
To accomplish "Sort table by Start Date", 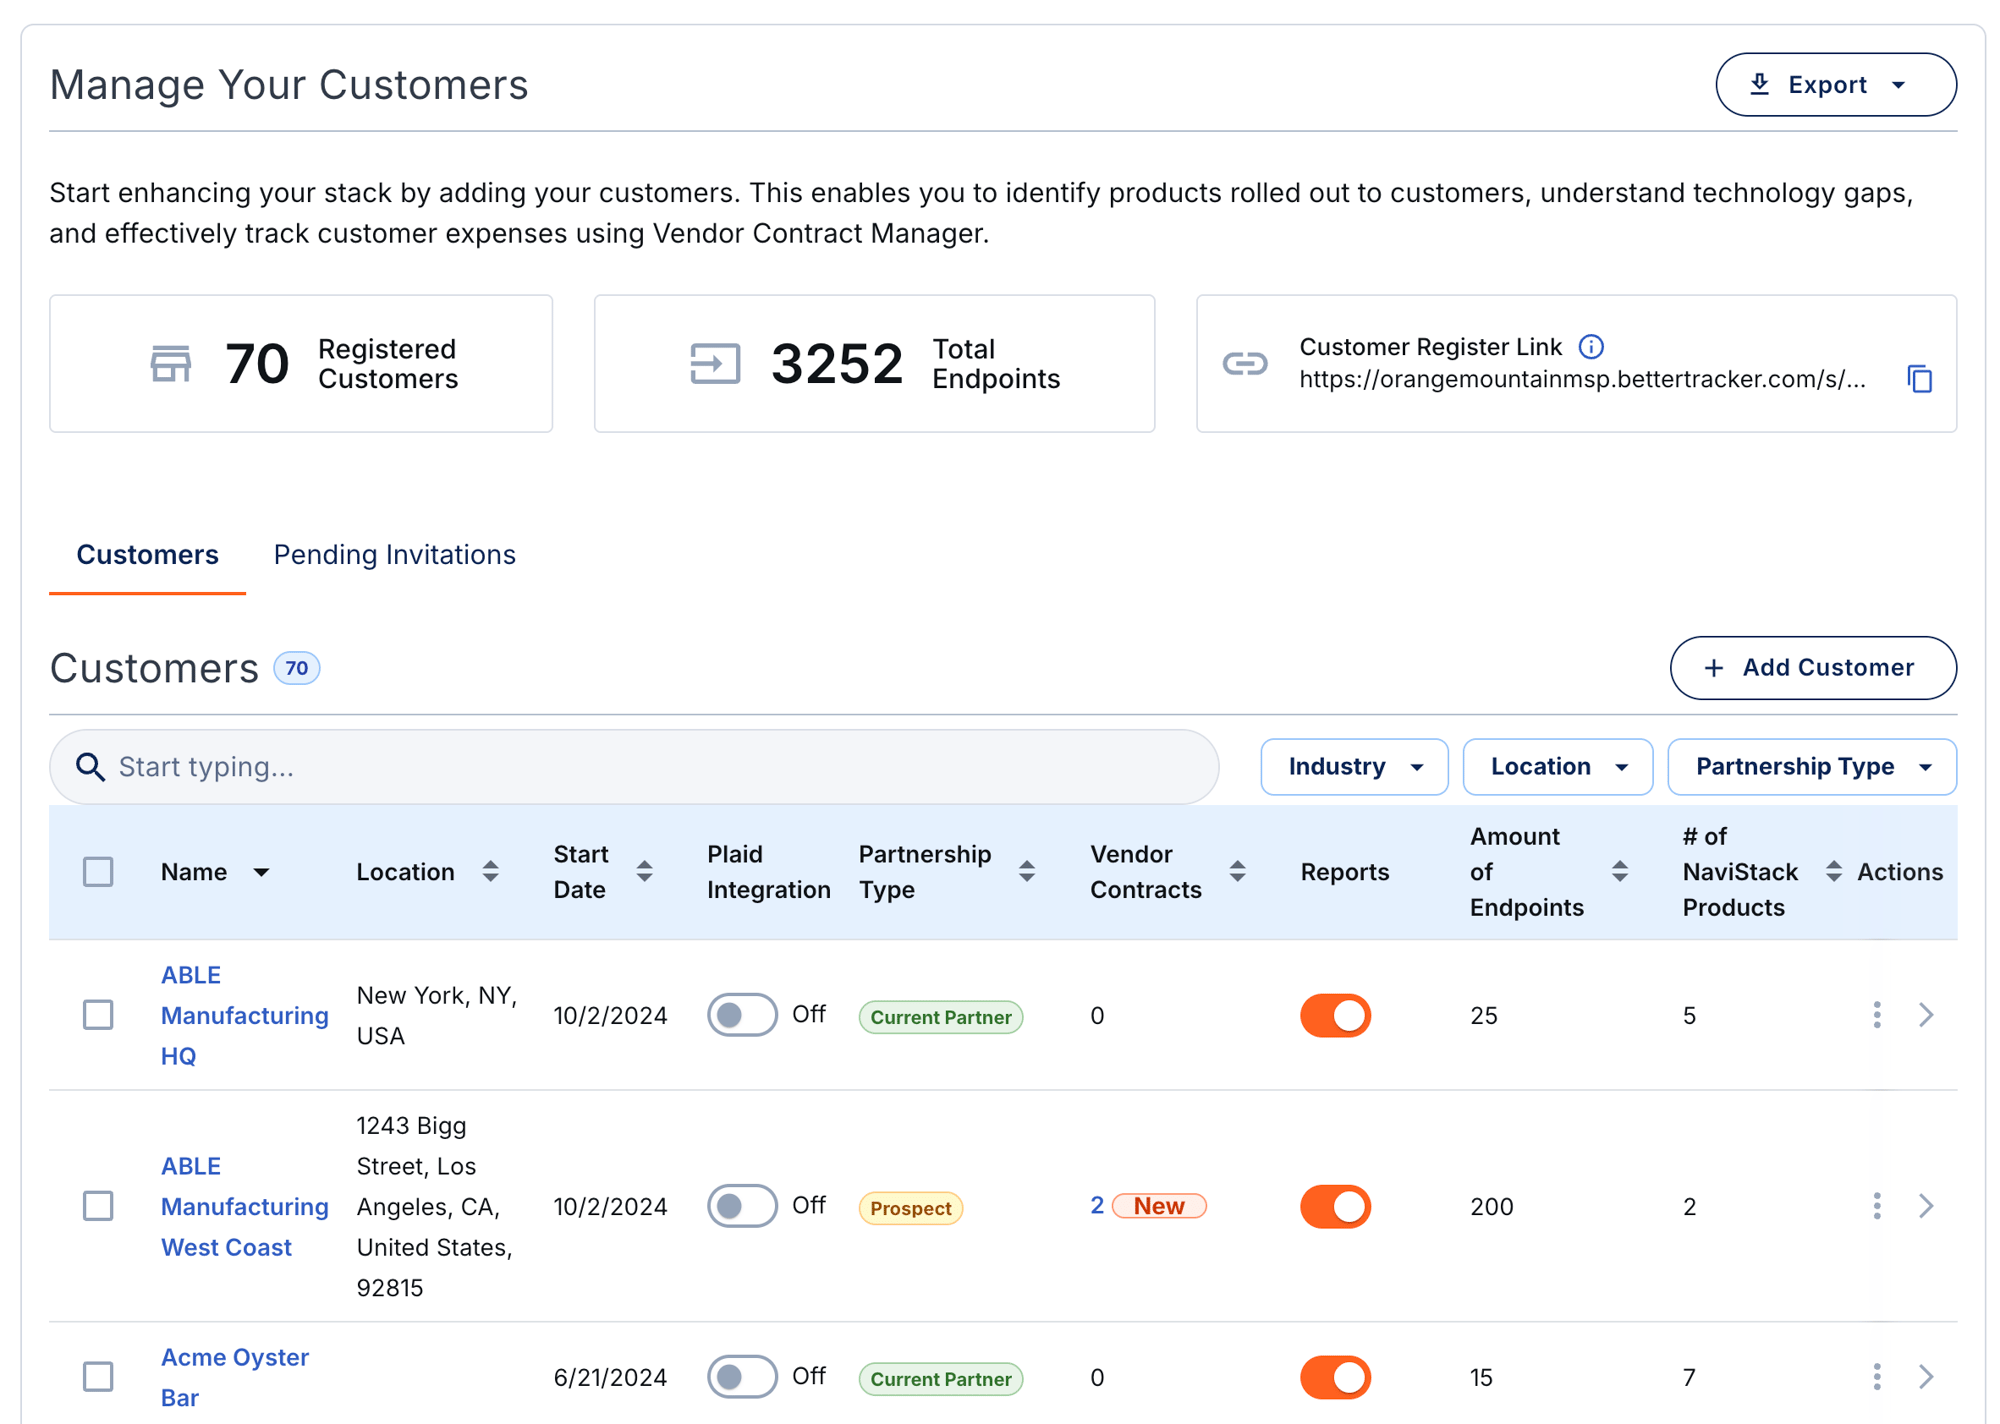I will tap(645, 872).
